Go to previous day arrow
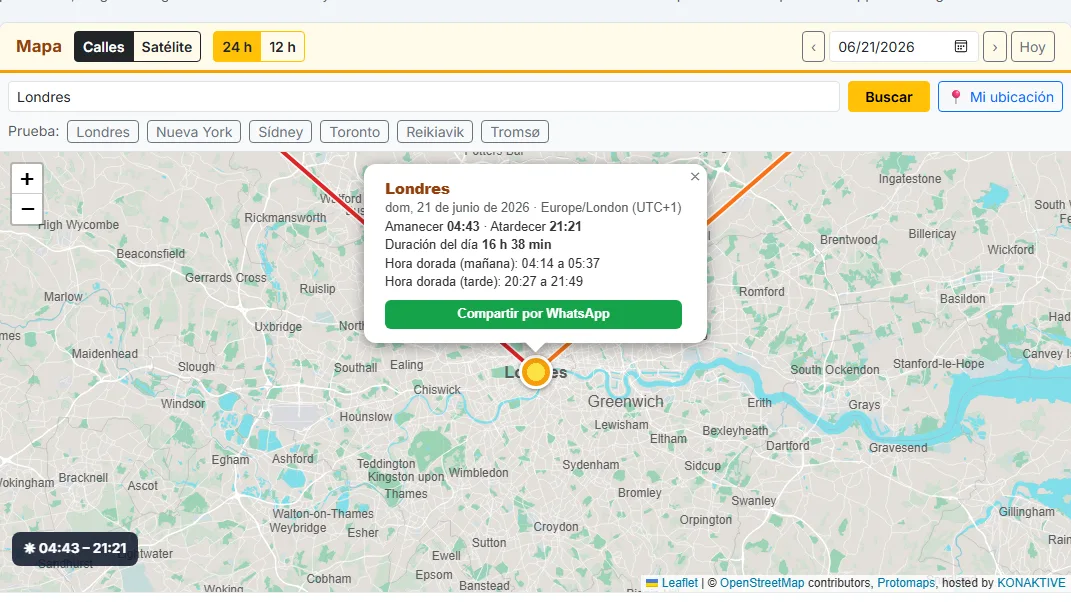 pos(813,47)
